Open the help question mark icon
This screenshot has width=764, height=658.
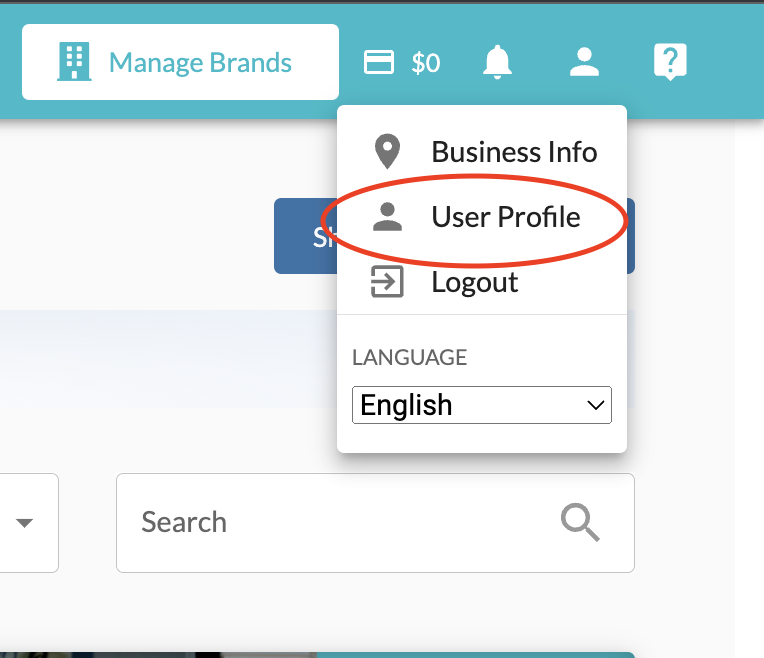click(668, 63)
